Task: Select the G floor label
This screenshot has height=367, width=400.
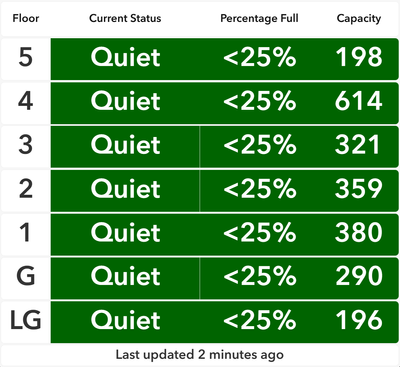Action: [25, 276]
